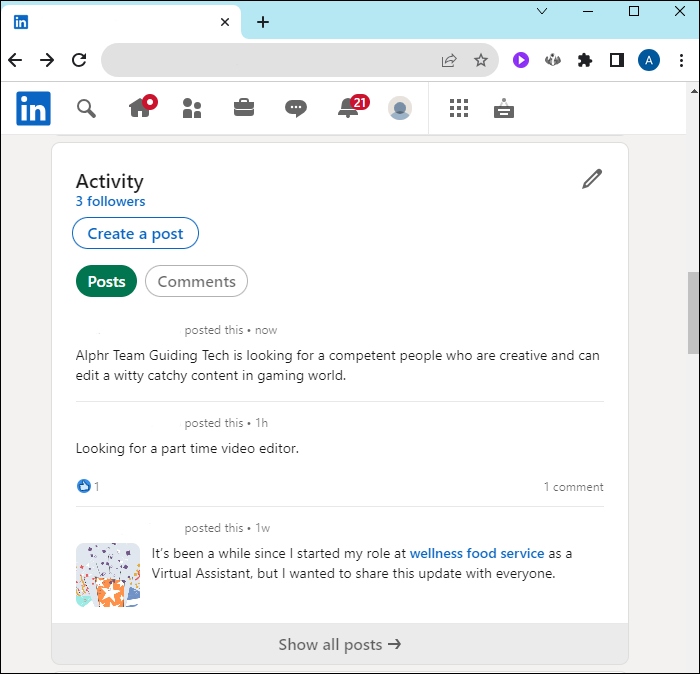Open the 'Looking for a part time video editor' post
Image resolution: width=700 pixels, height=674 pixels.
(x=187, y=448)
